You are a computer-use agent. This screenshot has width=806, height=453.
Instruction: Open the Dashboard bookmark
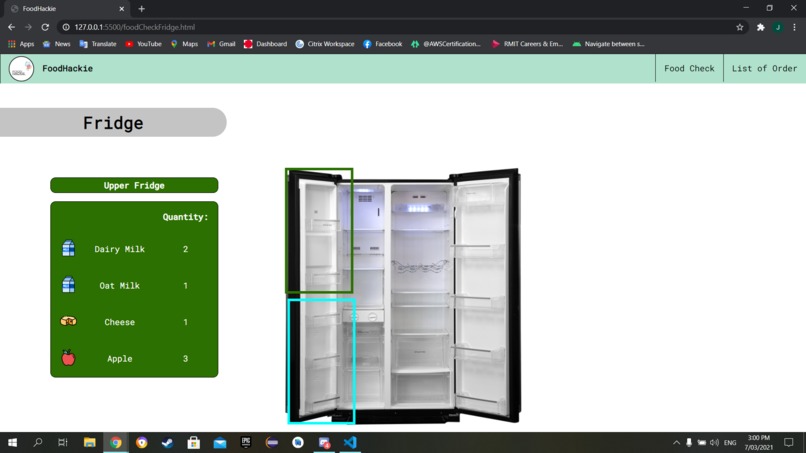265,44
